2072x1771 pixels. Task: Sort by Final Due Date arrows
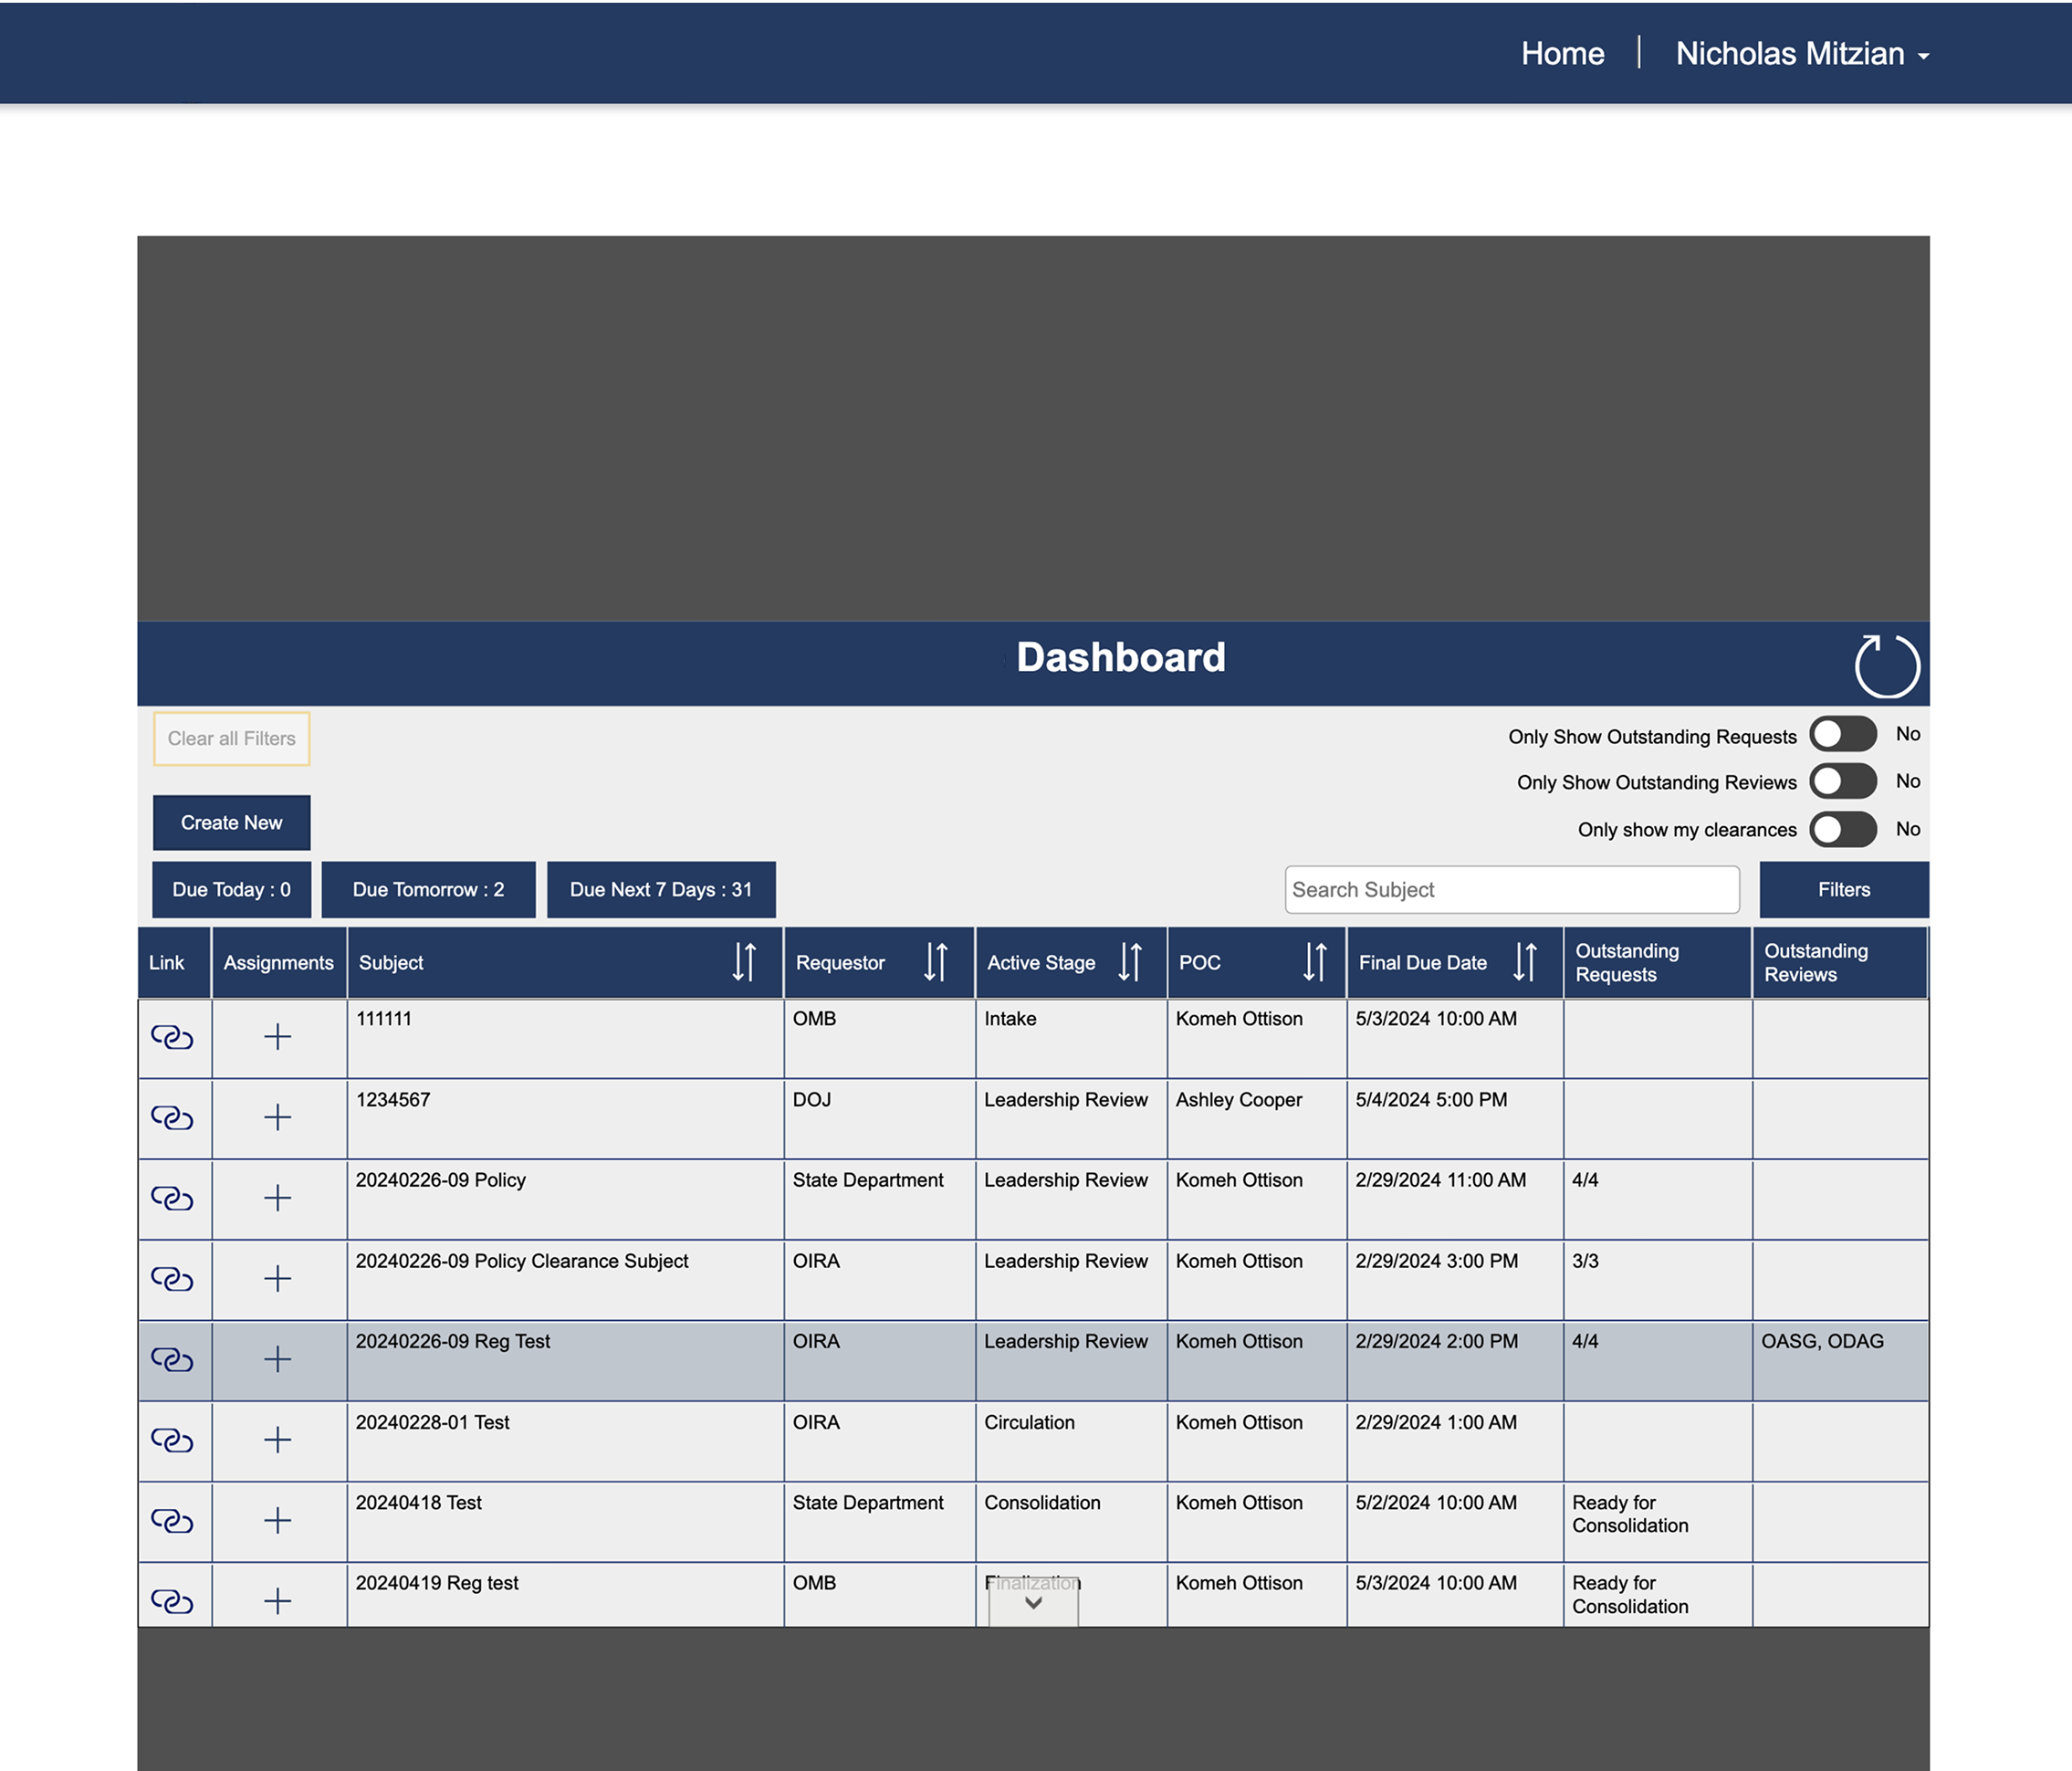point(1524,962)
